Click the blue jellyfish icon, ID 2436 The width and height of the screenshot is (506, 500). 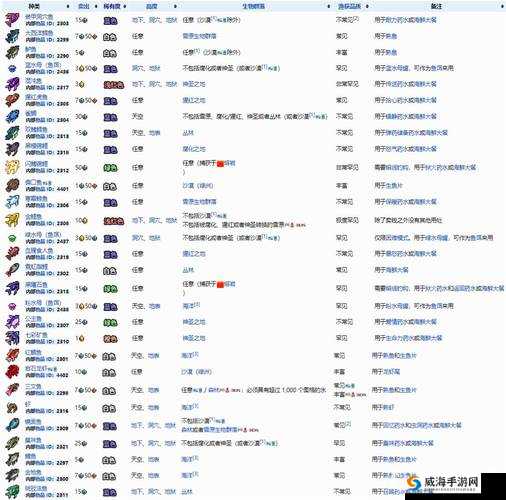(12, 69)
